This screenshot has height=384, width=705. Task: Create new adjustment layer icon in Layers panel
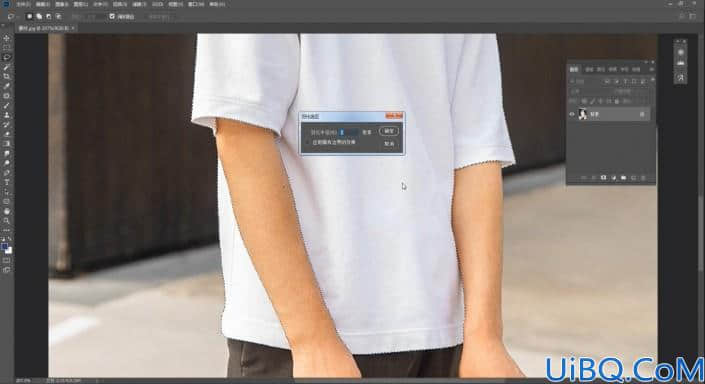point(613,178)
